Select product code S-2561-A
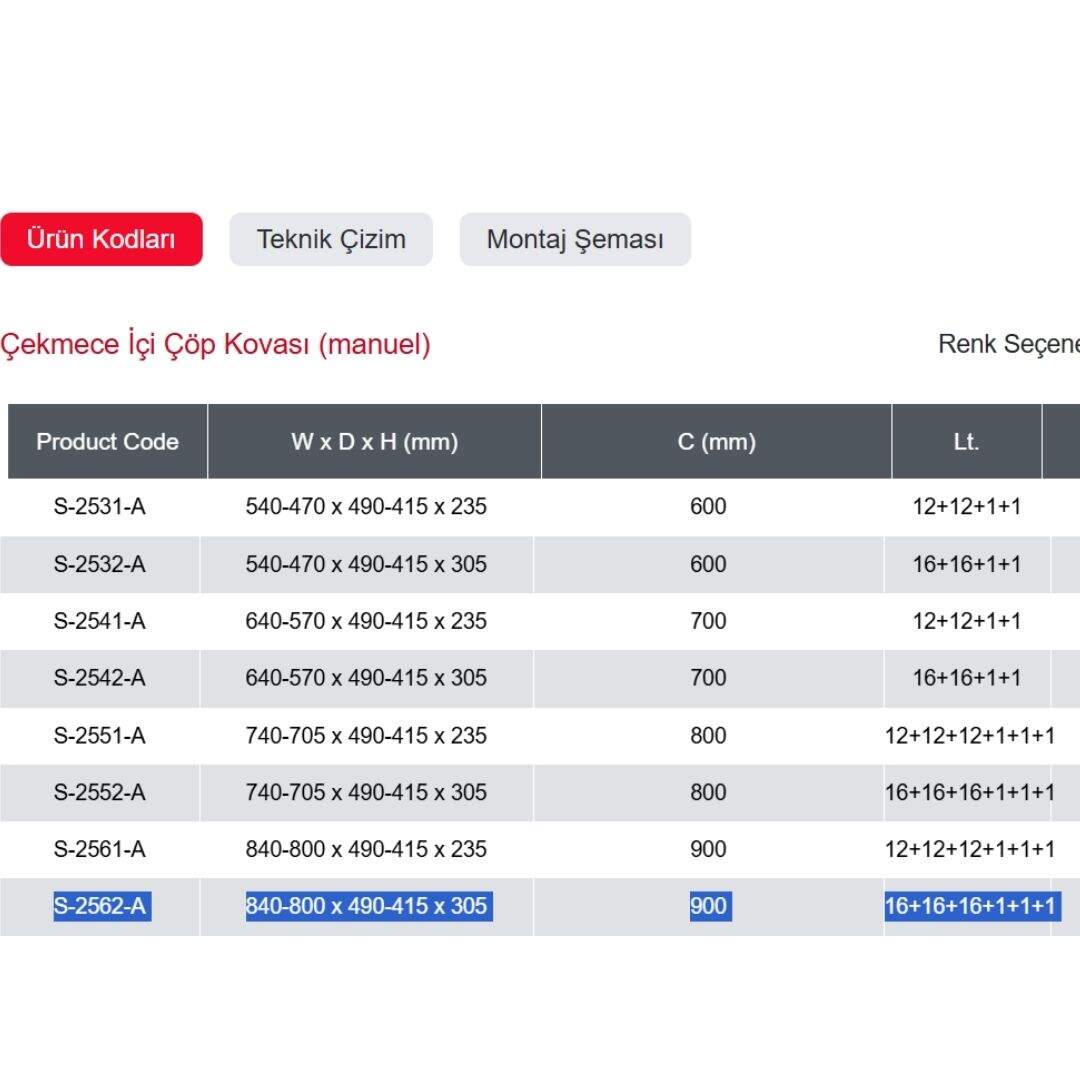Image resolution: width=1080 pixels, height=1080 pixels. [x=100, y=850]
